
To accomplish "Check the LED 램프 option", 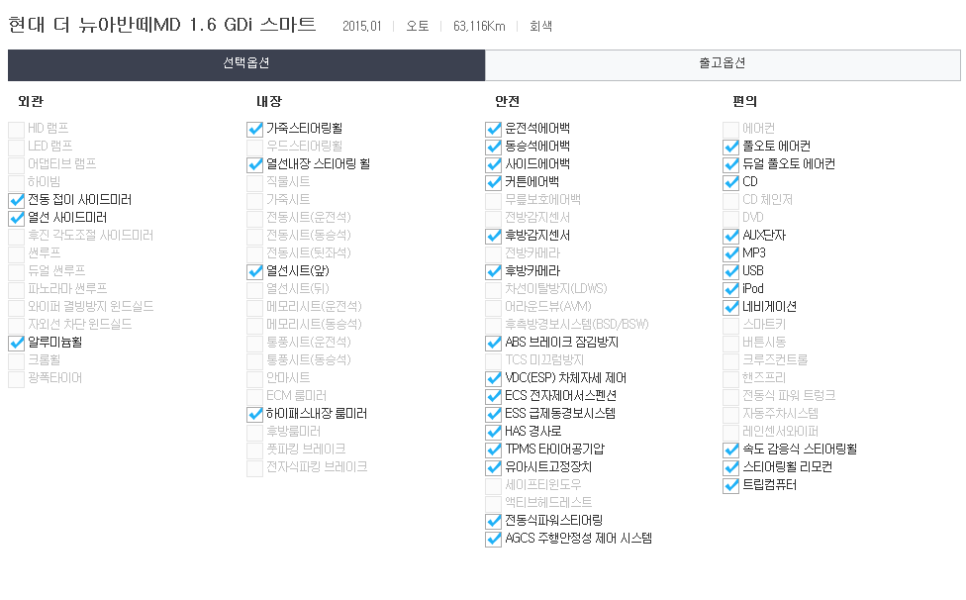I will [x=16, y=147].
